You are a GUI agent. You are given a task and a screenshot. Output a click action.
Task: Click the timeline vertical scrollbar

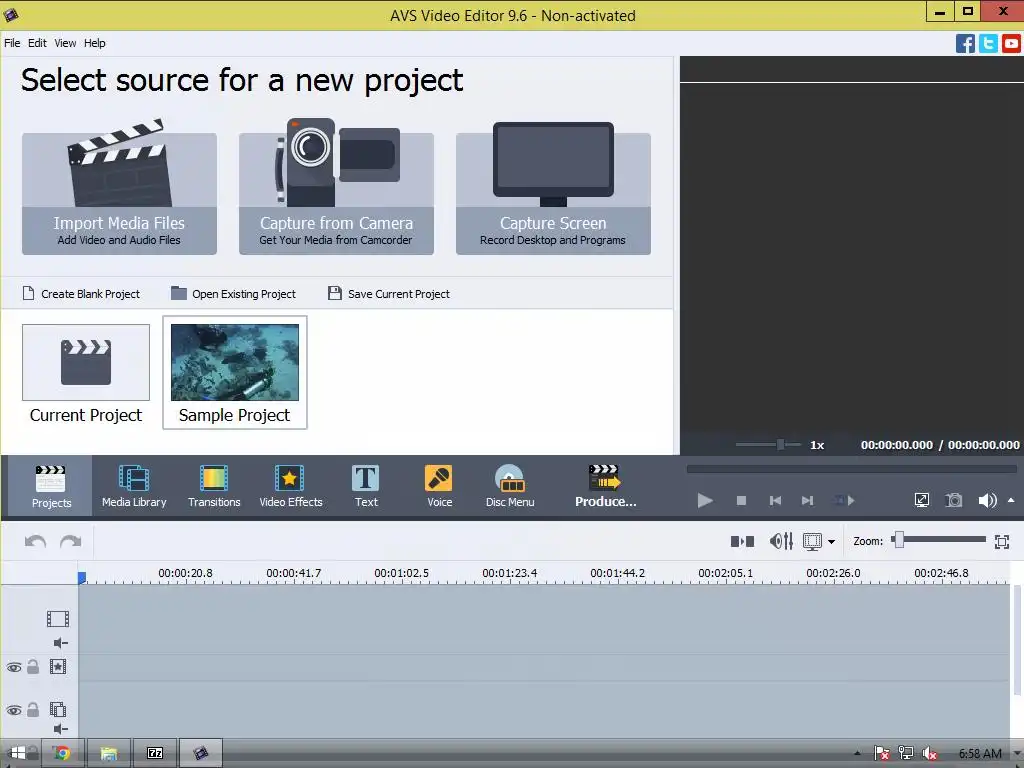point(1017,640)
